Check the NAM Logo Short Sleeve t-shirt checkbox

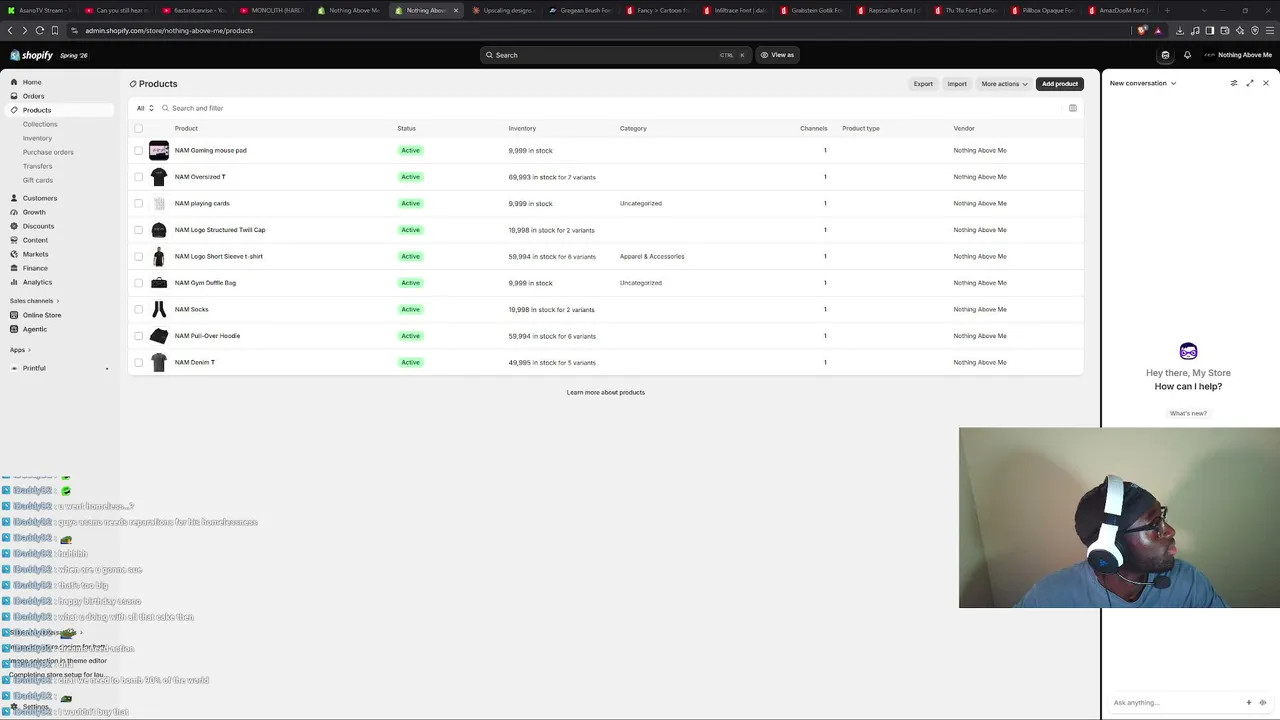pyautogui.click(x=138, y=256)
